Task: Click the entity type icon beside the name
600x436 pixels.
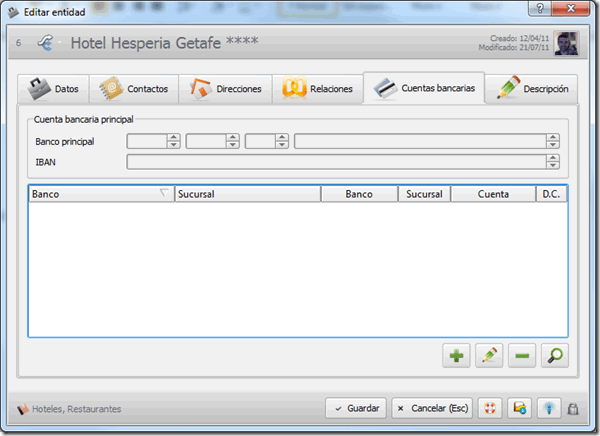Action: tap(46, 42)
